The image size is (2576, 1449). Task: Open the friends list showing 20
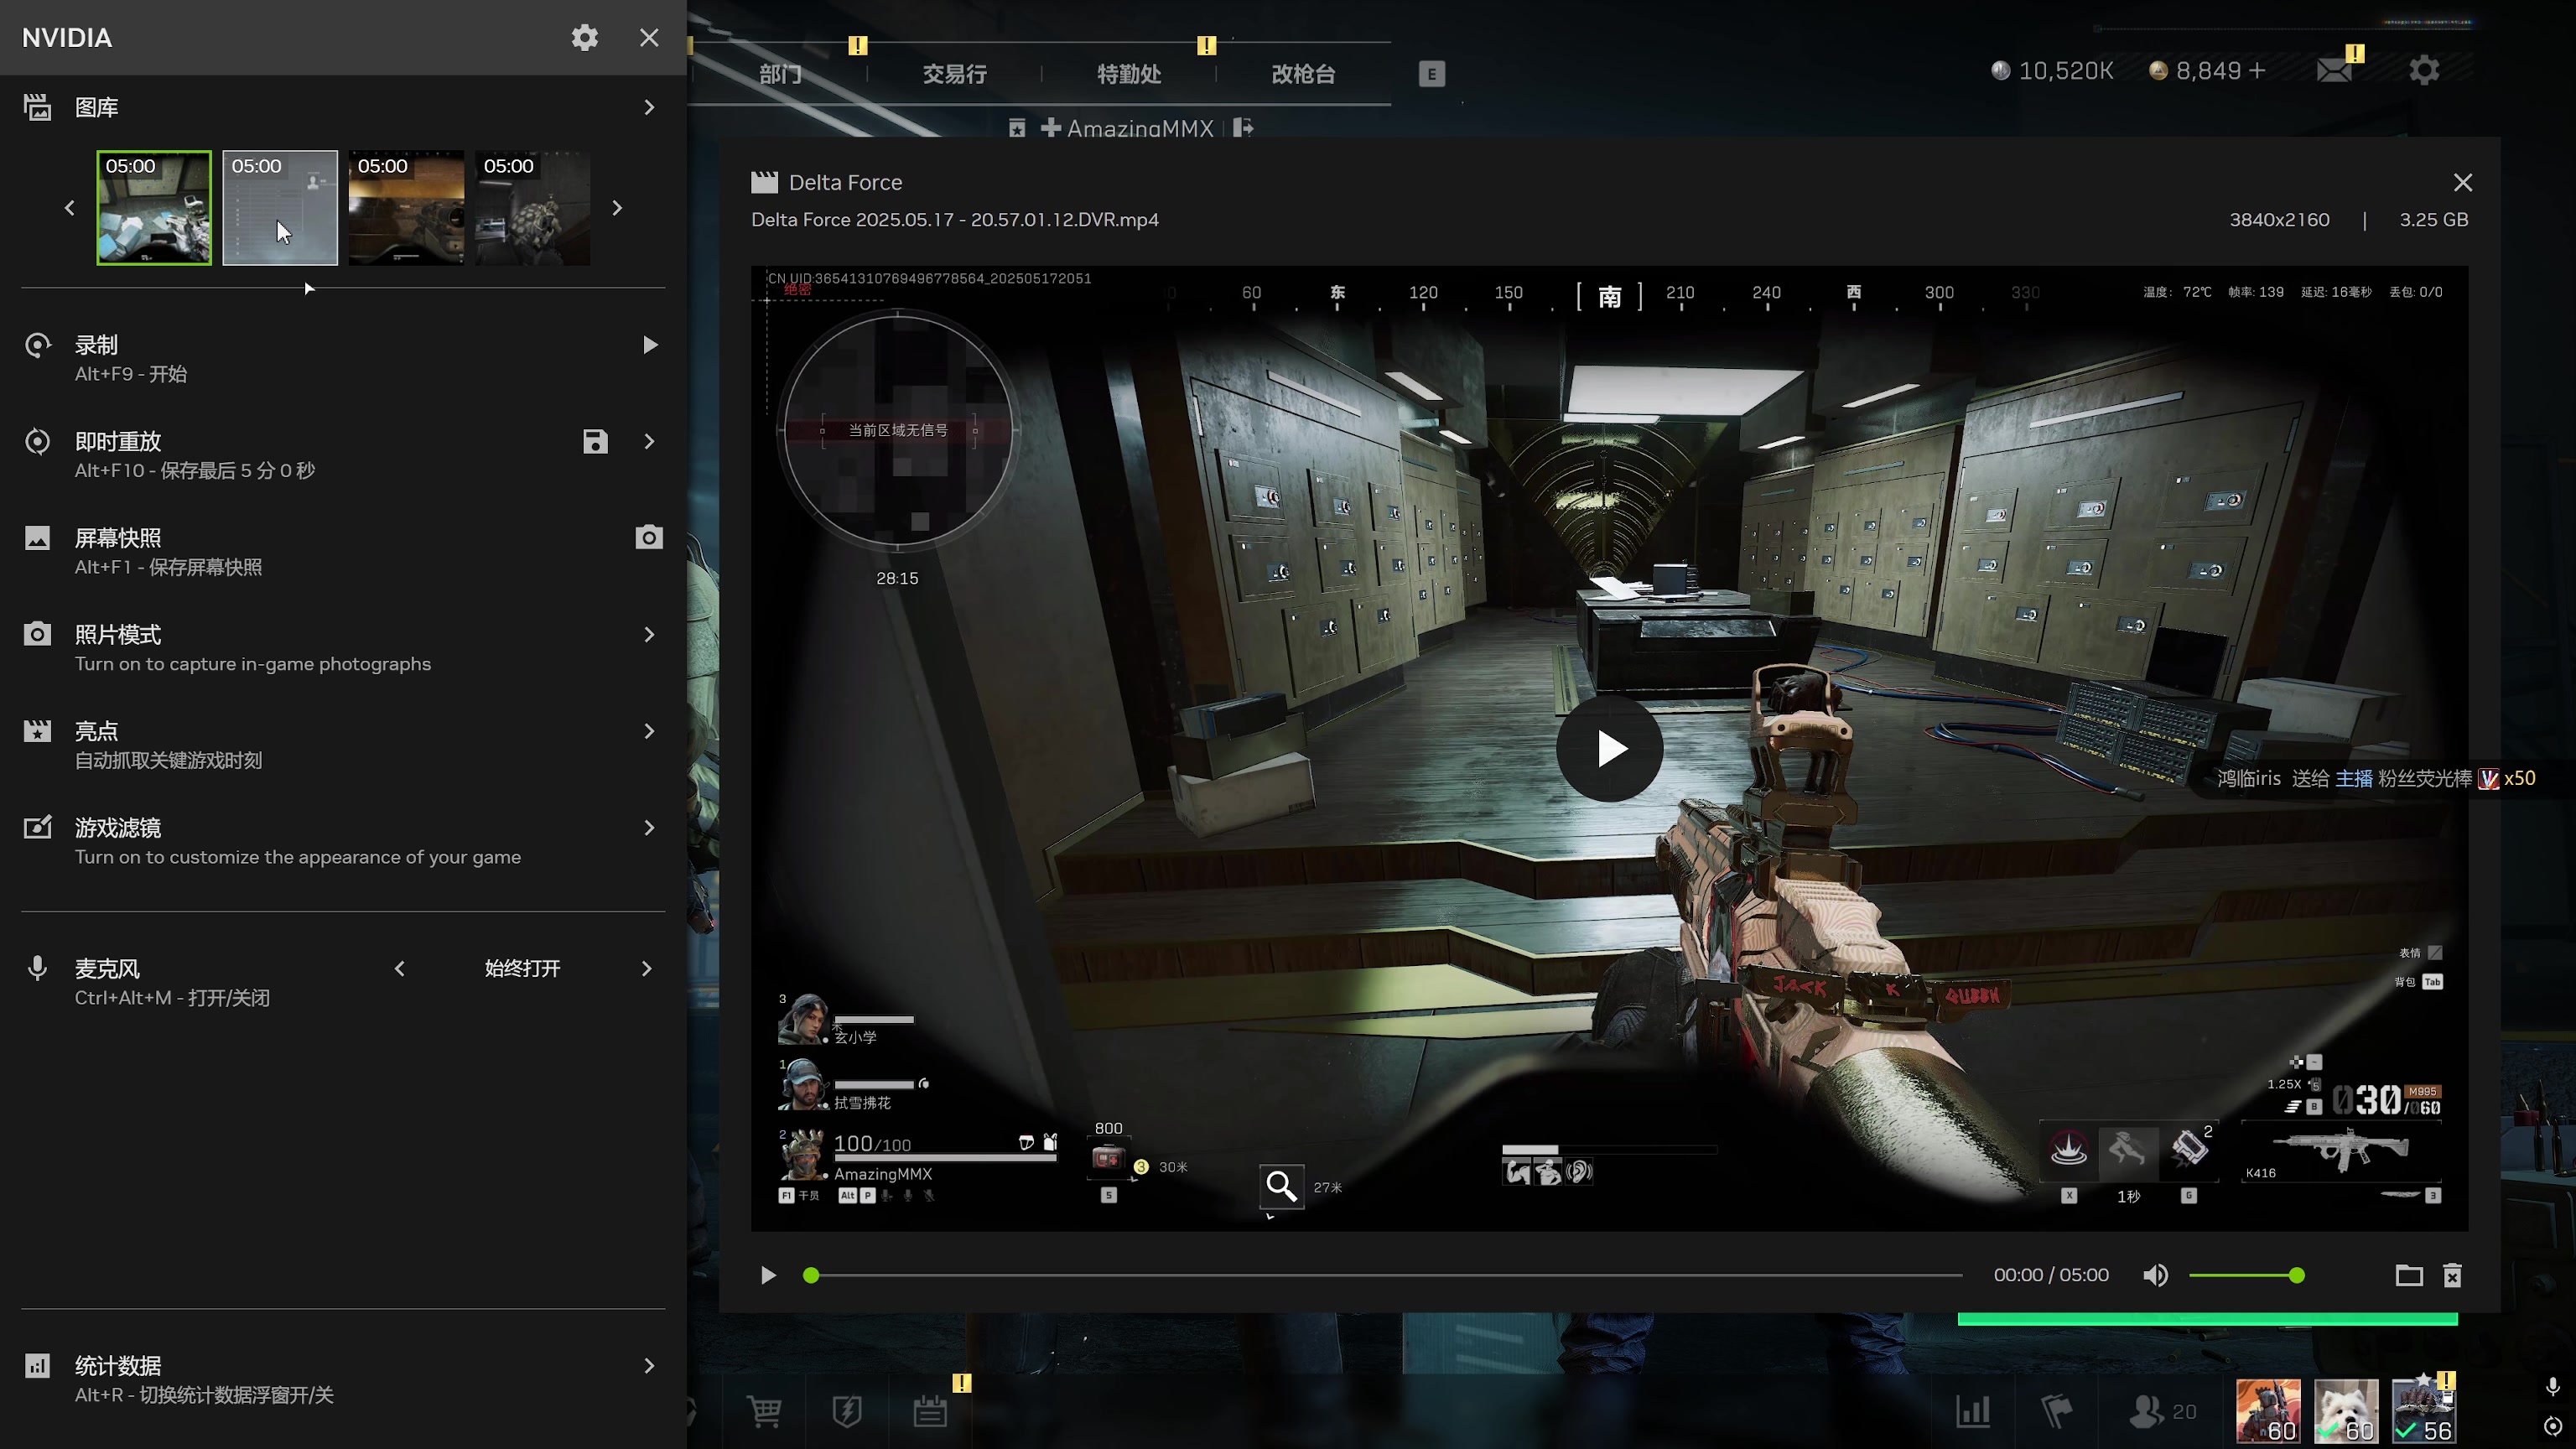coord(2163,1412)
